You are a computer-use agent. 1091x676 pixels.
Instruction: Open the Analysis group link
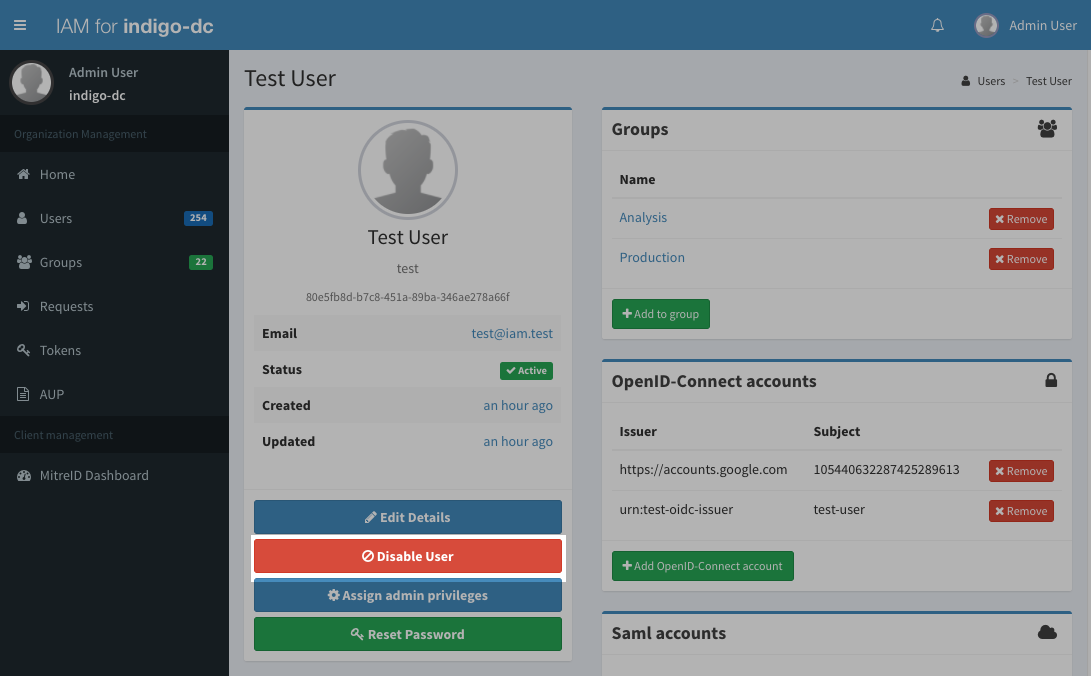click(643, 217)
